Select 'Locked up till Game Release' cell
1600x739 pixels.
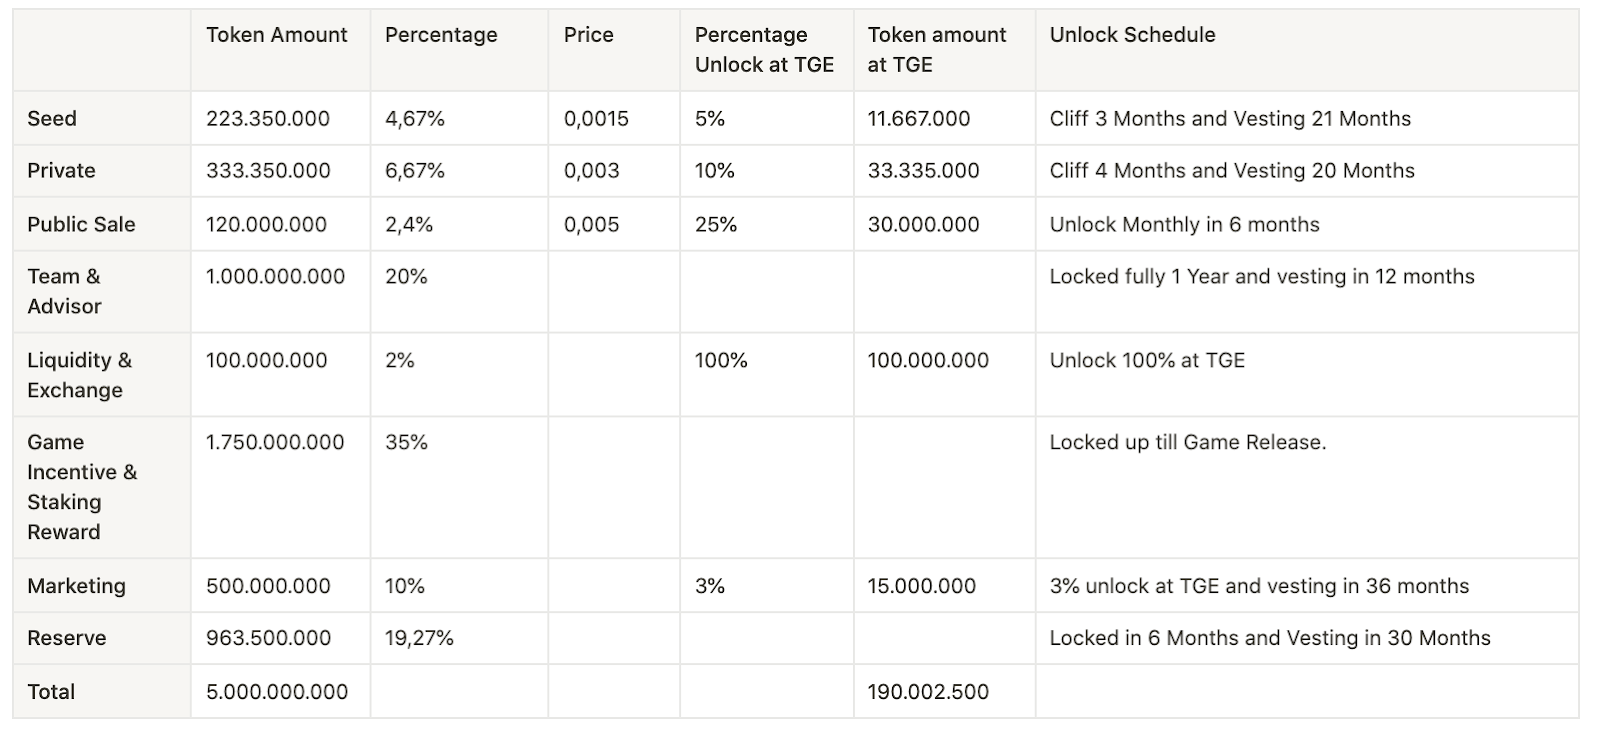pos(1187,443)
